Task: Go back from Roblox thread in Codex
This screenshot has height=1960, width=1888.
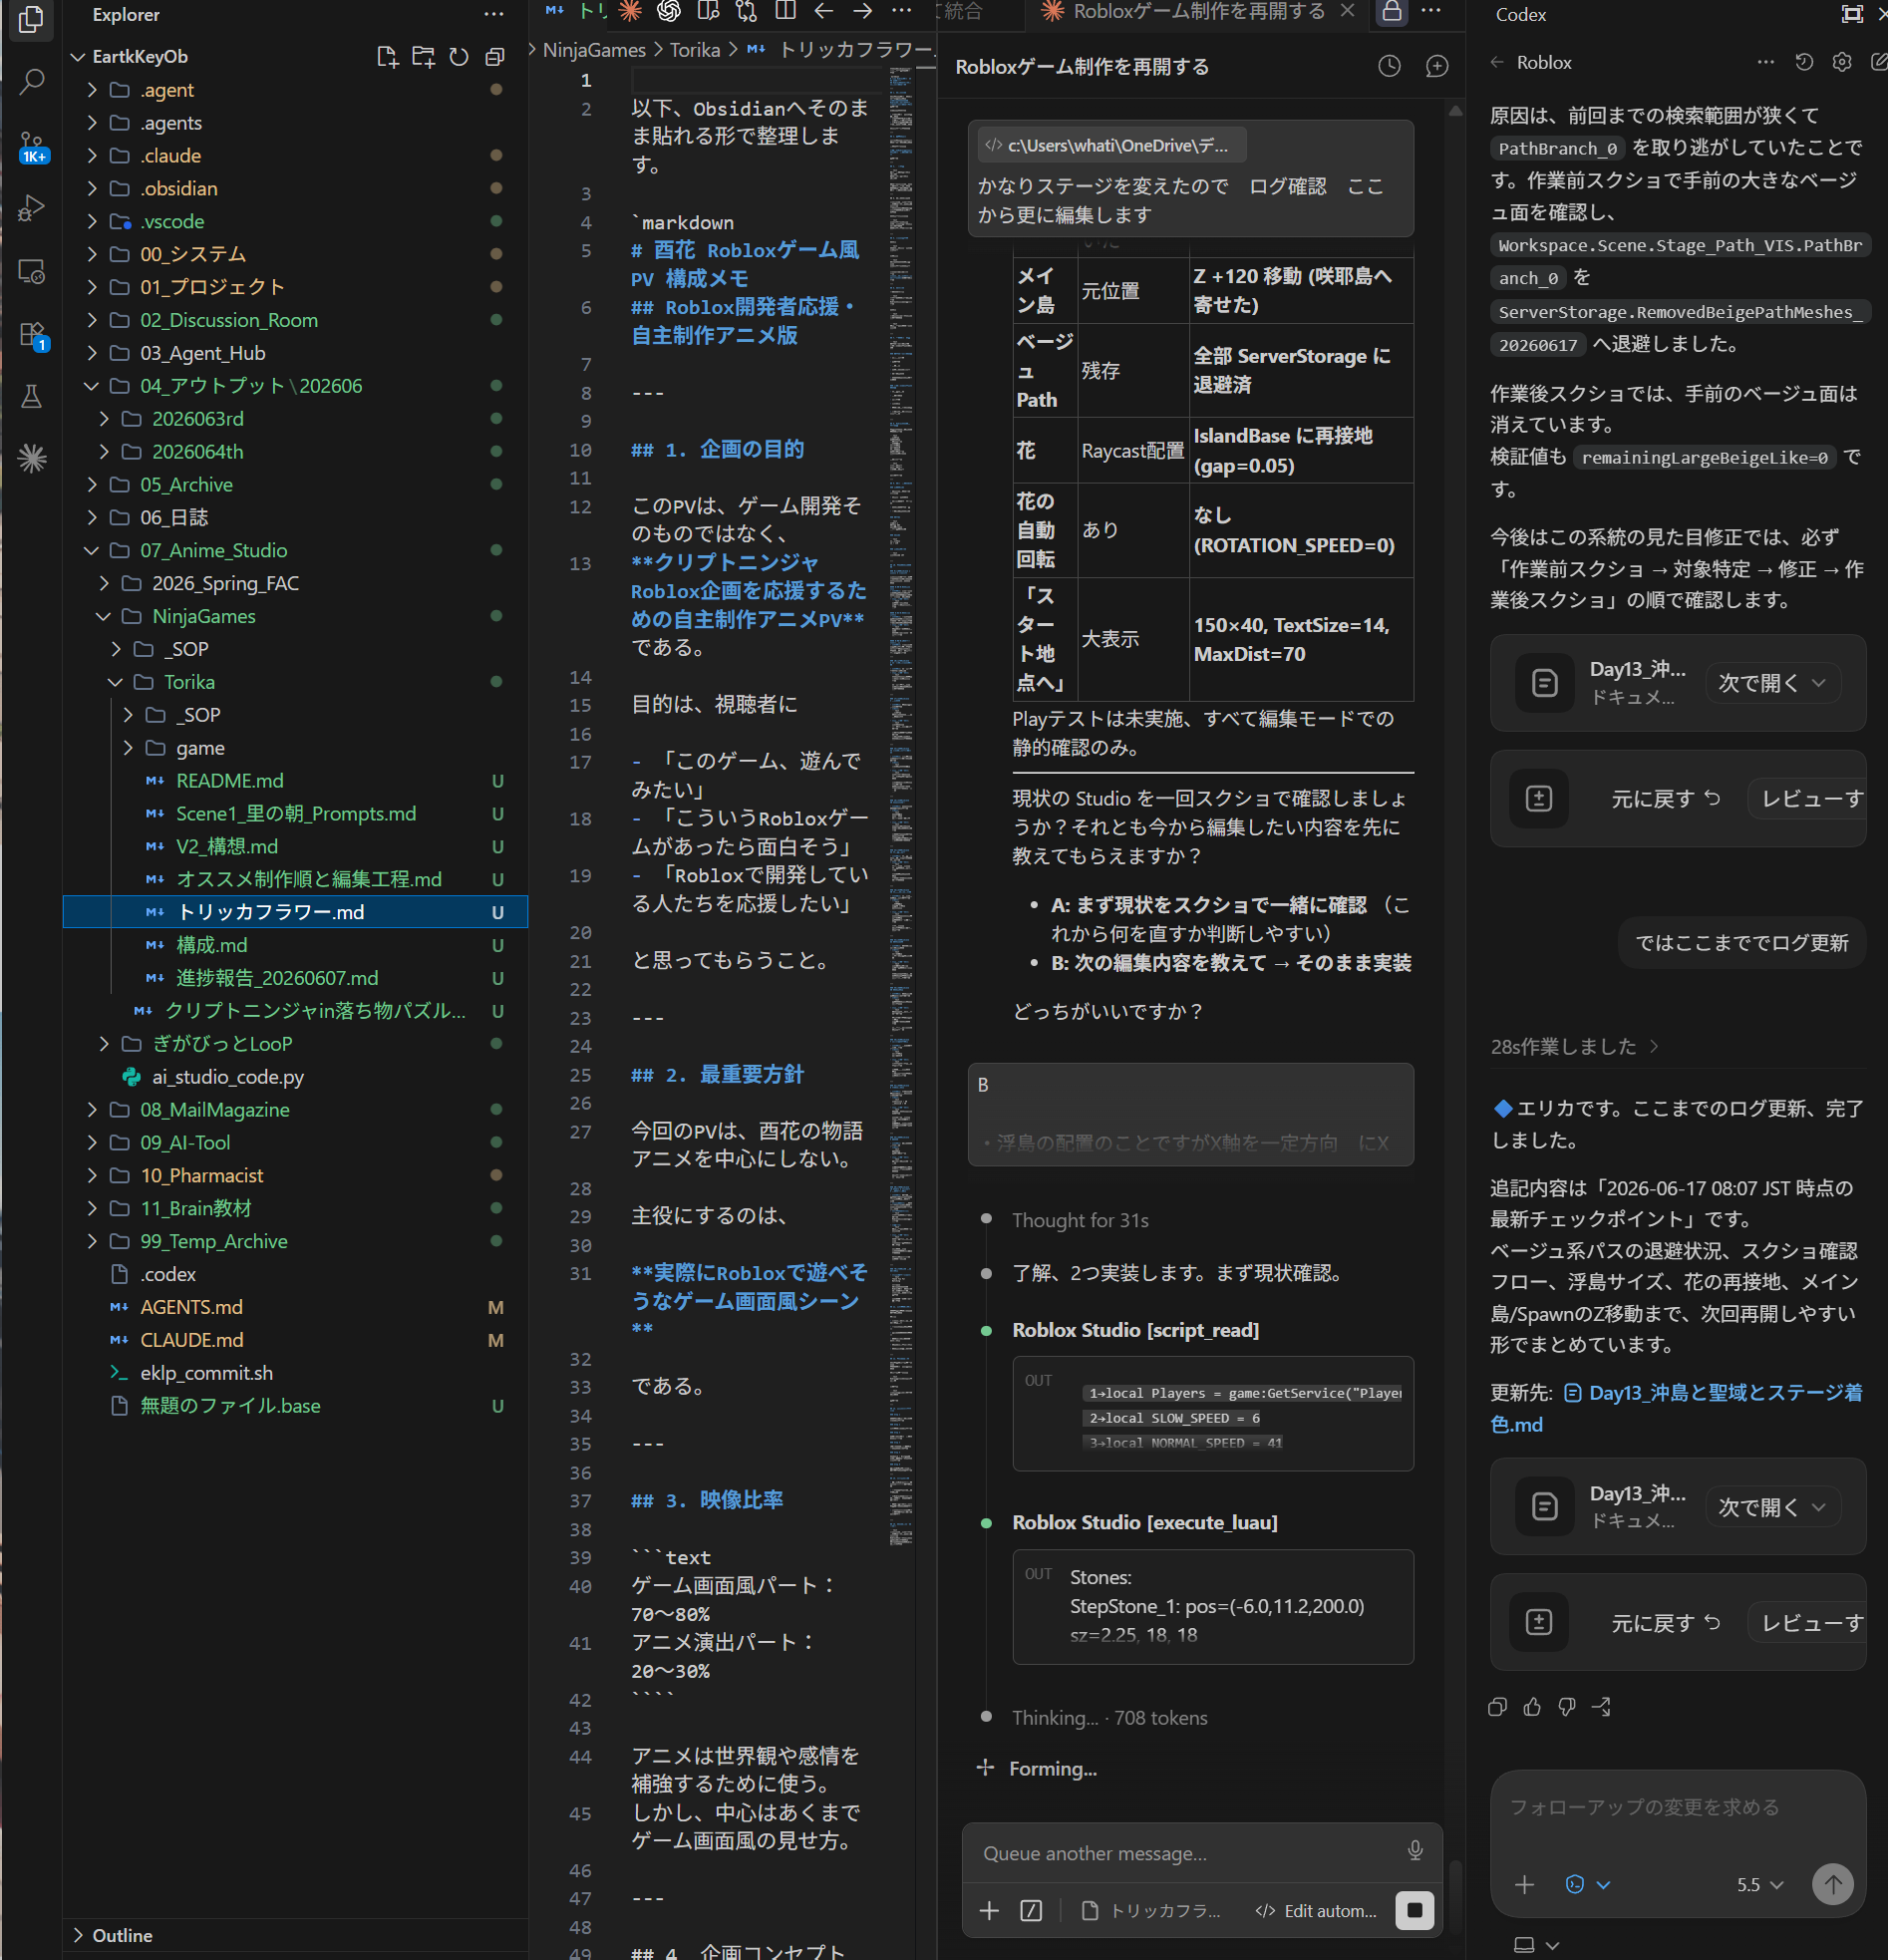Action: 1497,62
